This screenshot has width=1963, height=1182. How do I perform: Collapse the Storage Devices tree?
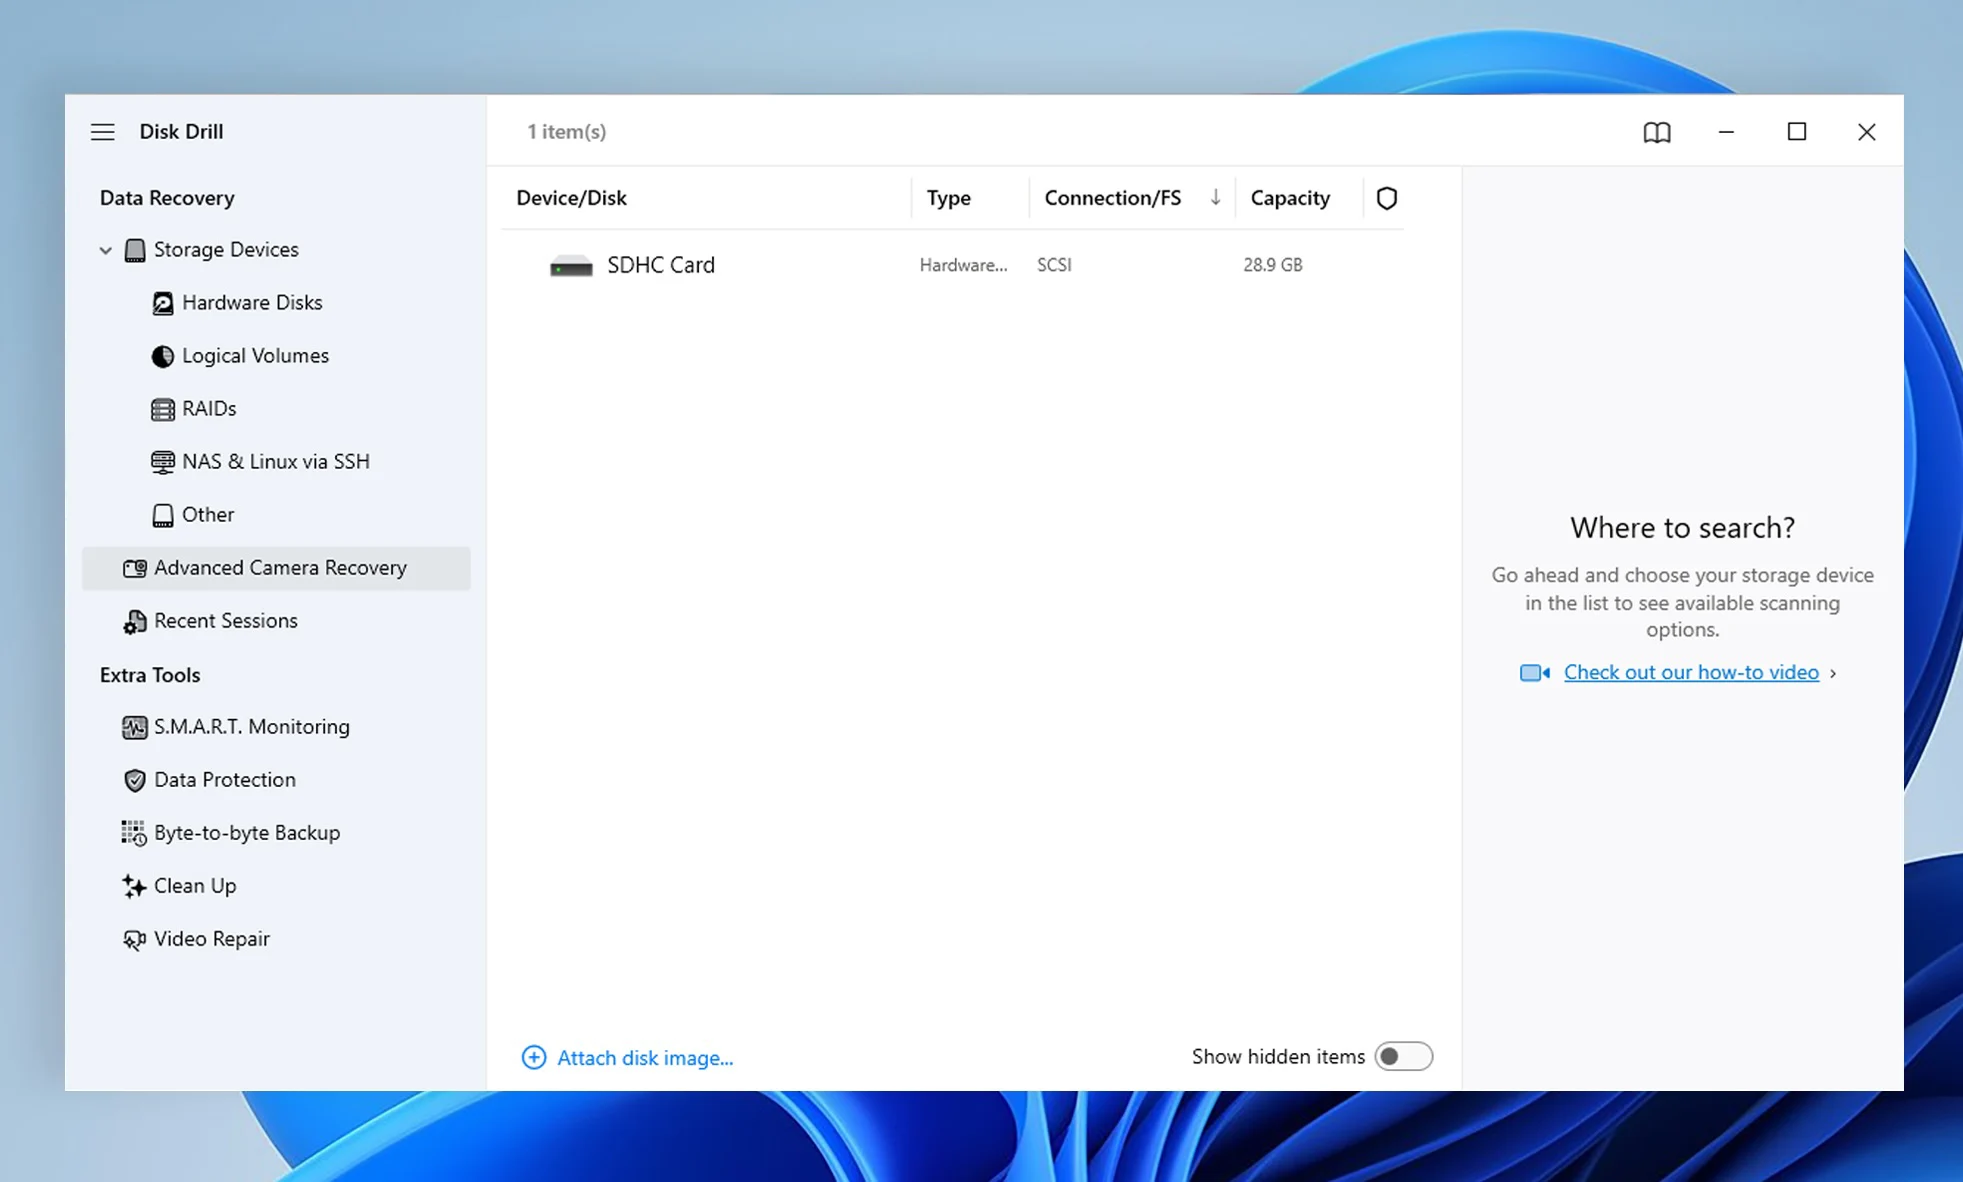105,250
